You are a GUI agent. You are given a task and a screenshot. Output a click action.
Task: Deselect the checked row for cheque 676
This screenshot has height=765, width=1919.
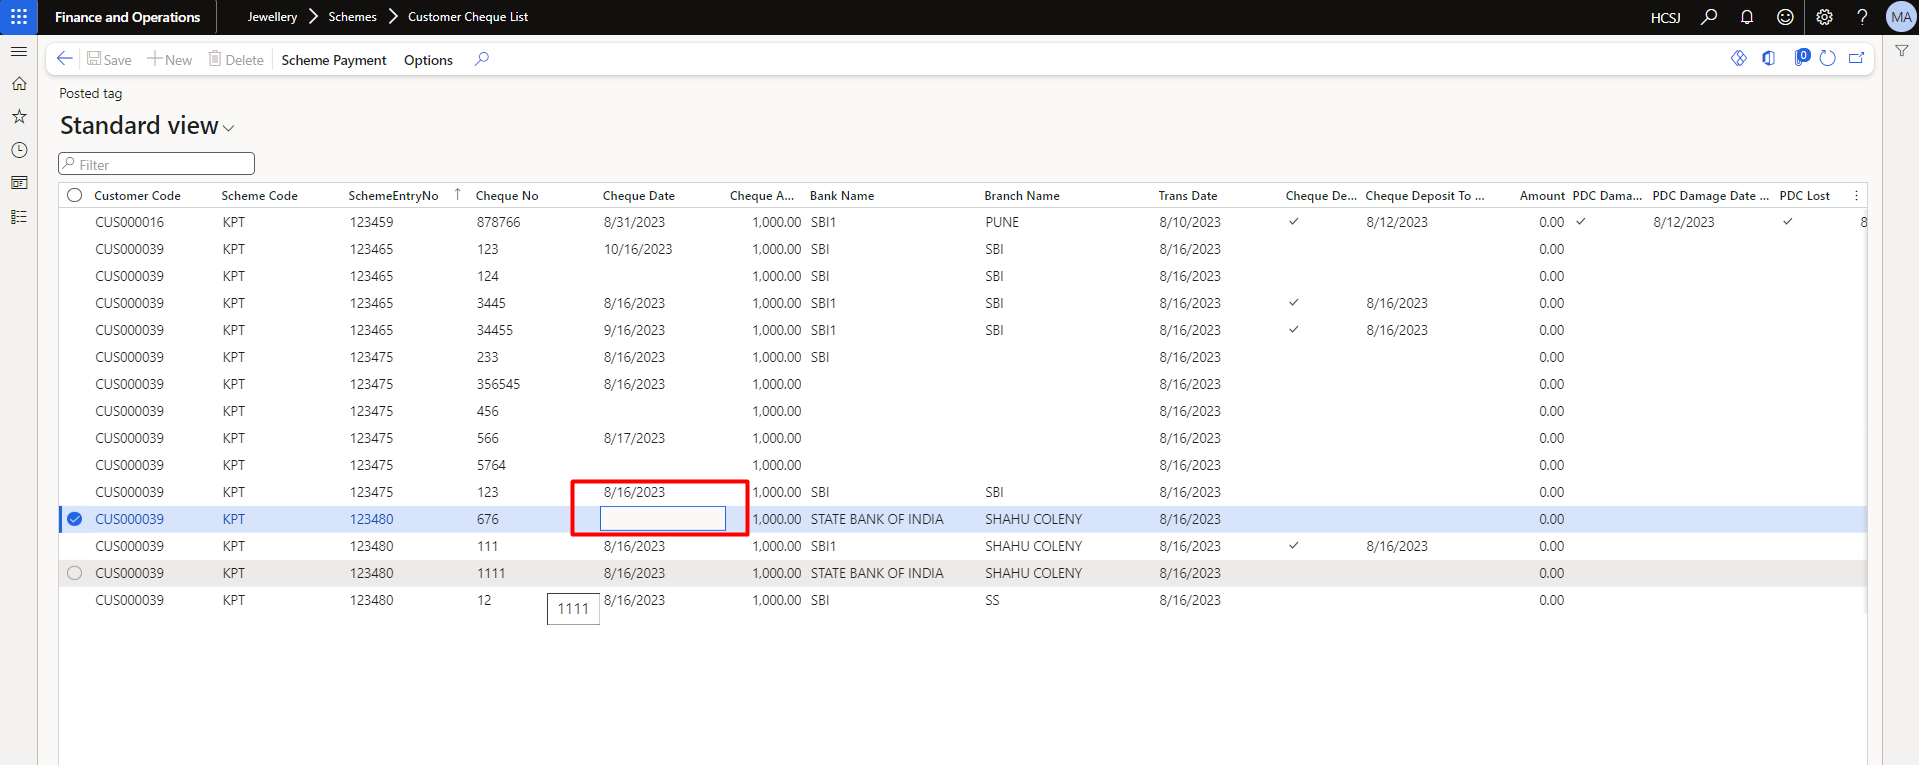click(x=75, y=519)
